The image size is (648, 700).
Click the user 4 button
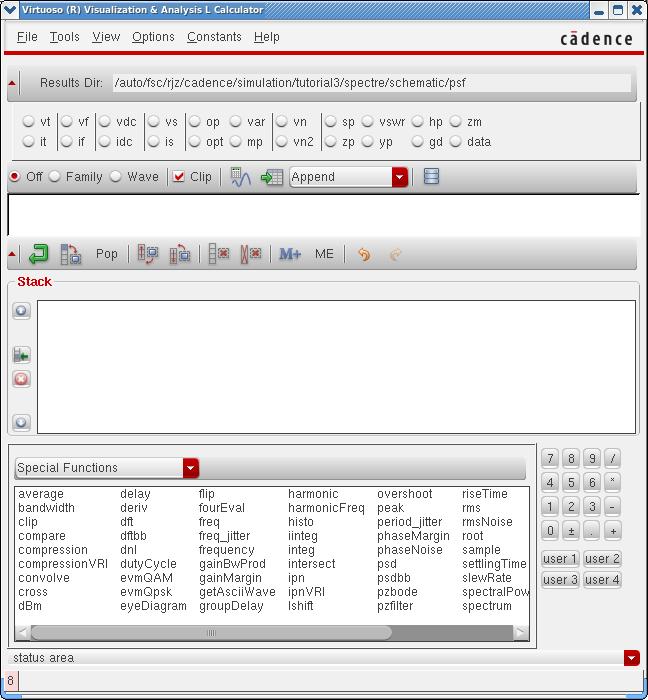[602, 580]
